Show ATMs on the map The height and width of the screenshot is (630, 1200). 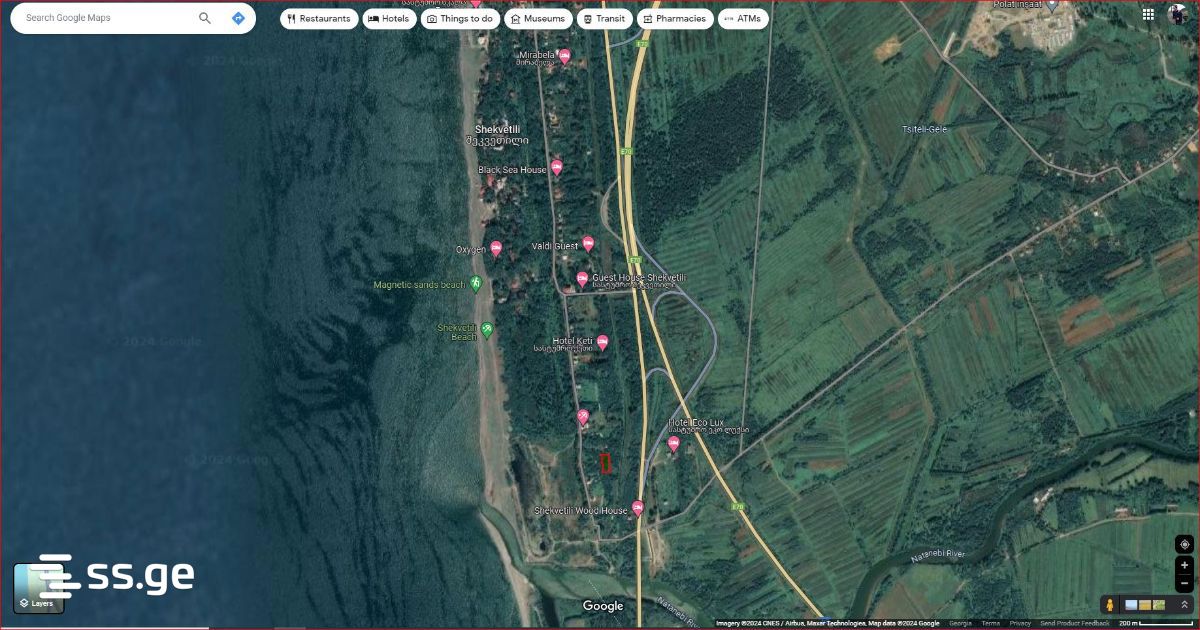[743, 18]
